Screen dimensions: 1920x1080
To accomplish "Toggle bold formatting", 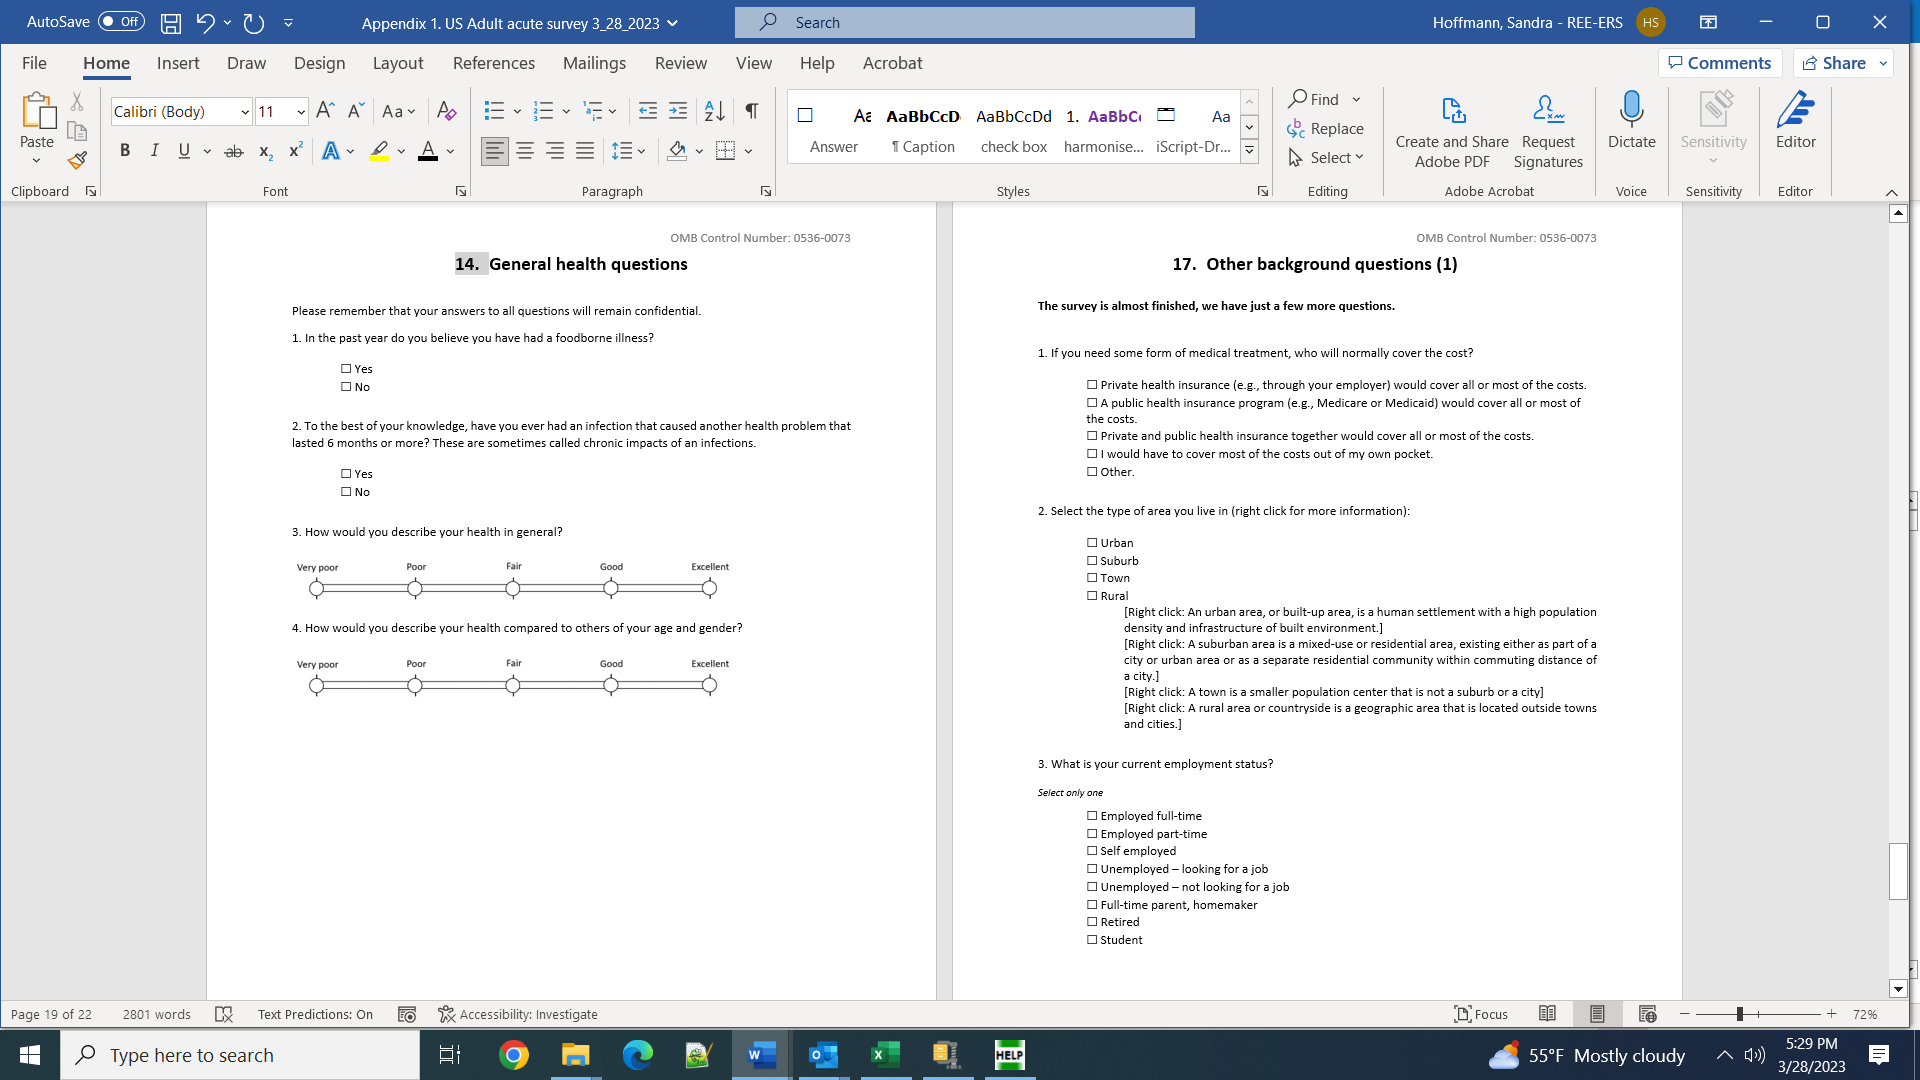I will coord(125,151).
